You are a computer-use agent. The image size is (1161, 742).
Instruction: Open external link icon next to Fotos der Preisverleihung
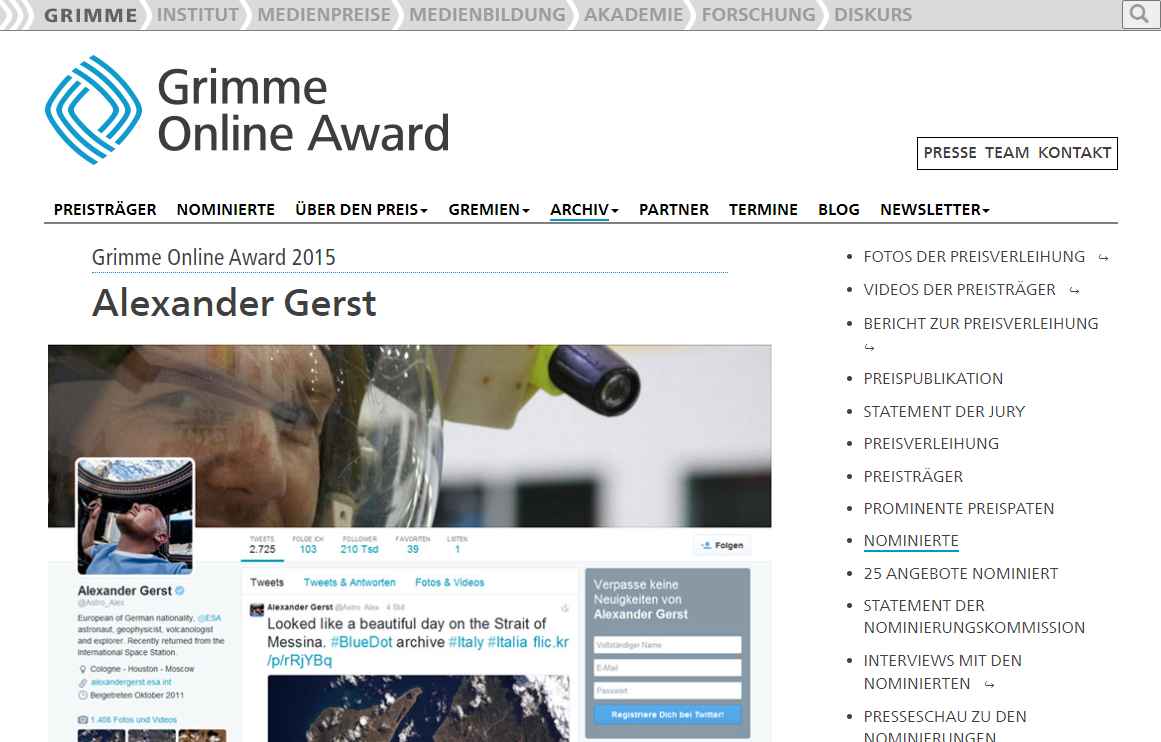[x=1103, y=258]
